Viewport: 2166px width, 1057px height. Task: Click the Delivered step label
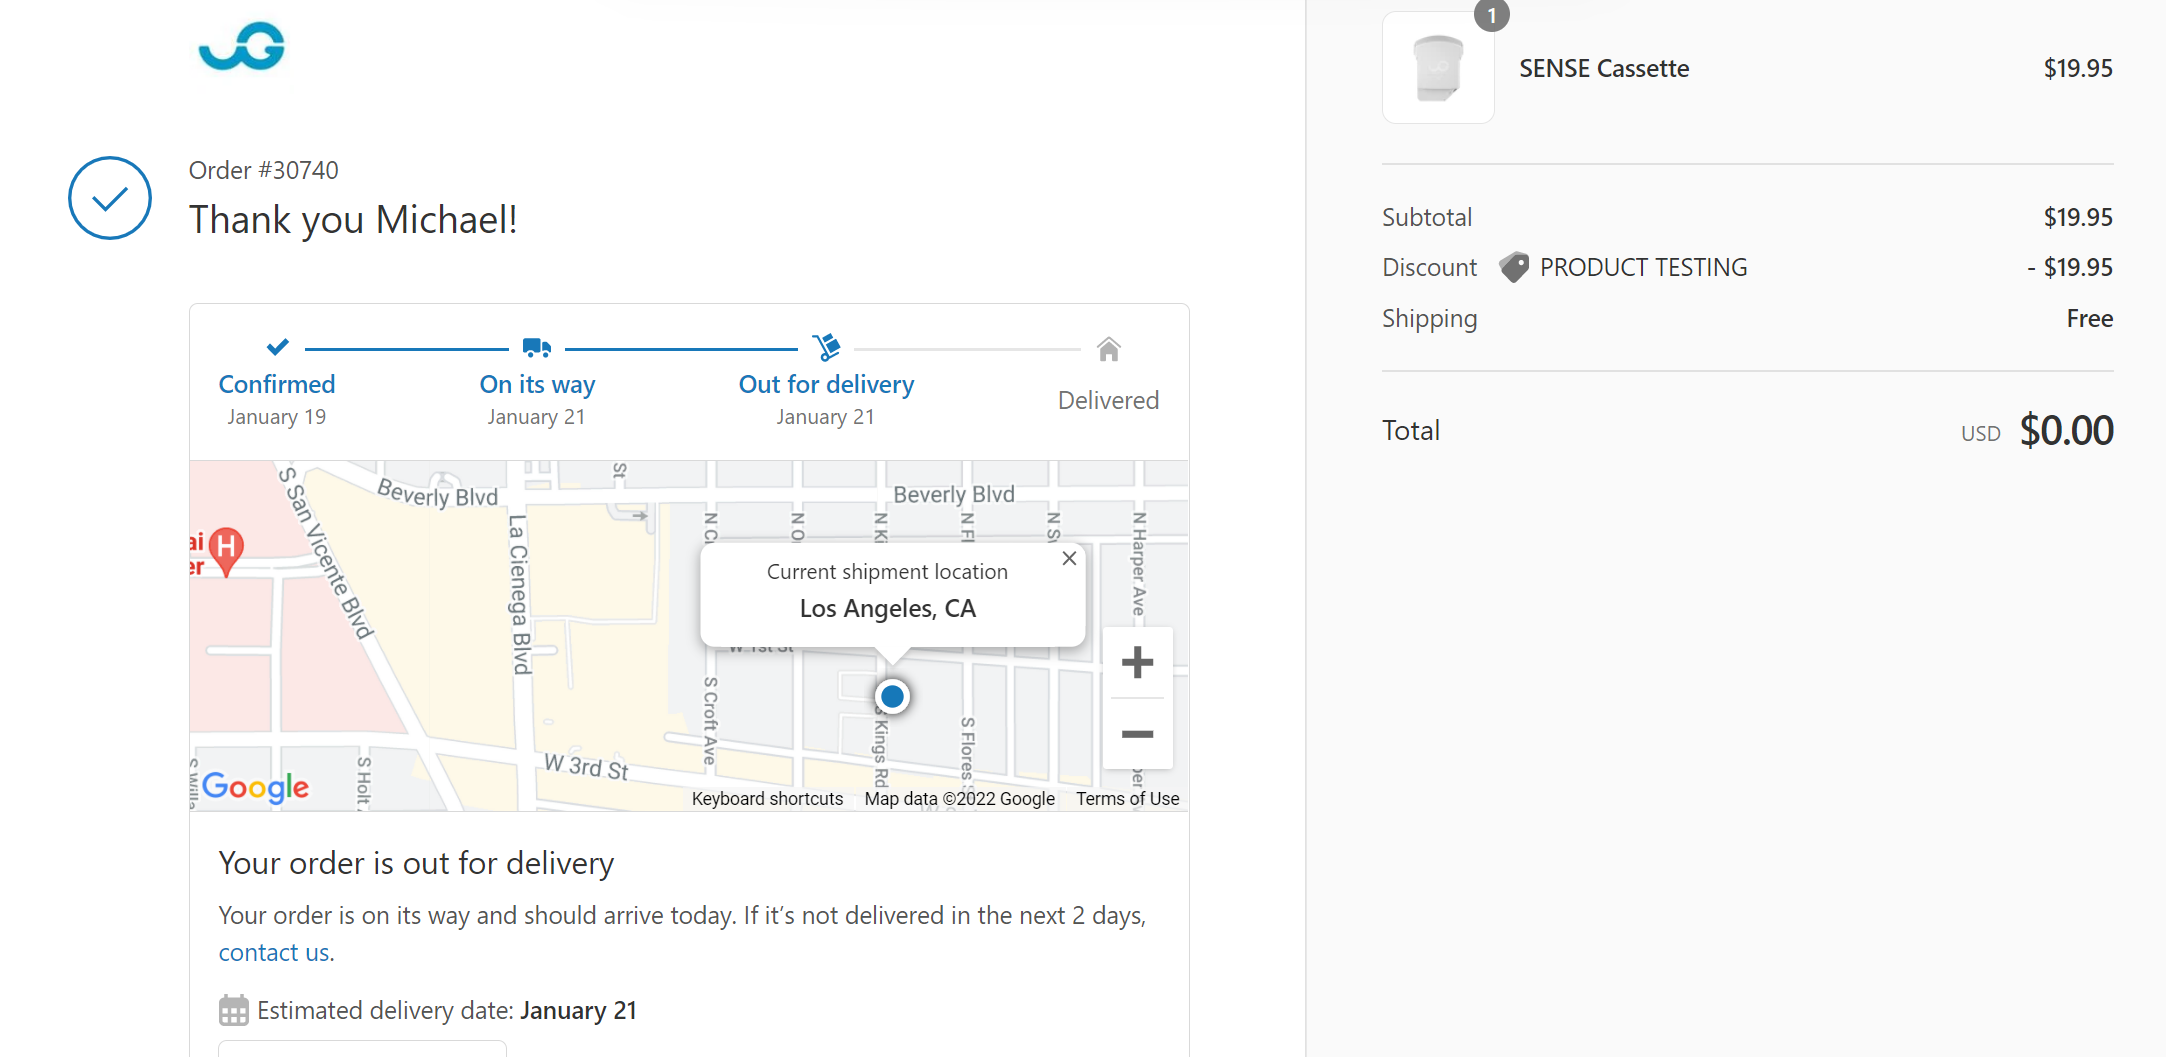[x=1108, y=400]
